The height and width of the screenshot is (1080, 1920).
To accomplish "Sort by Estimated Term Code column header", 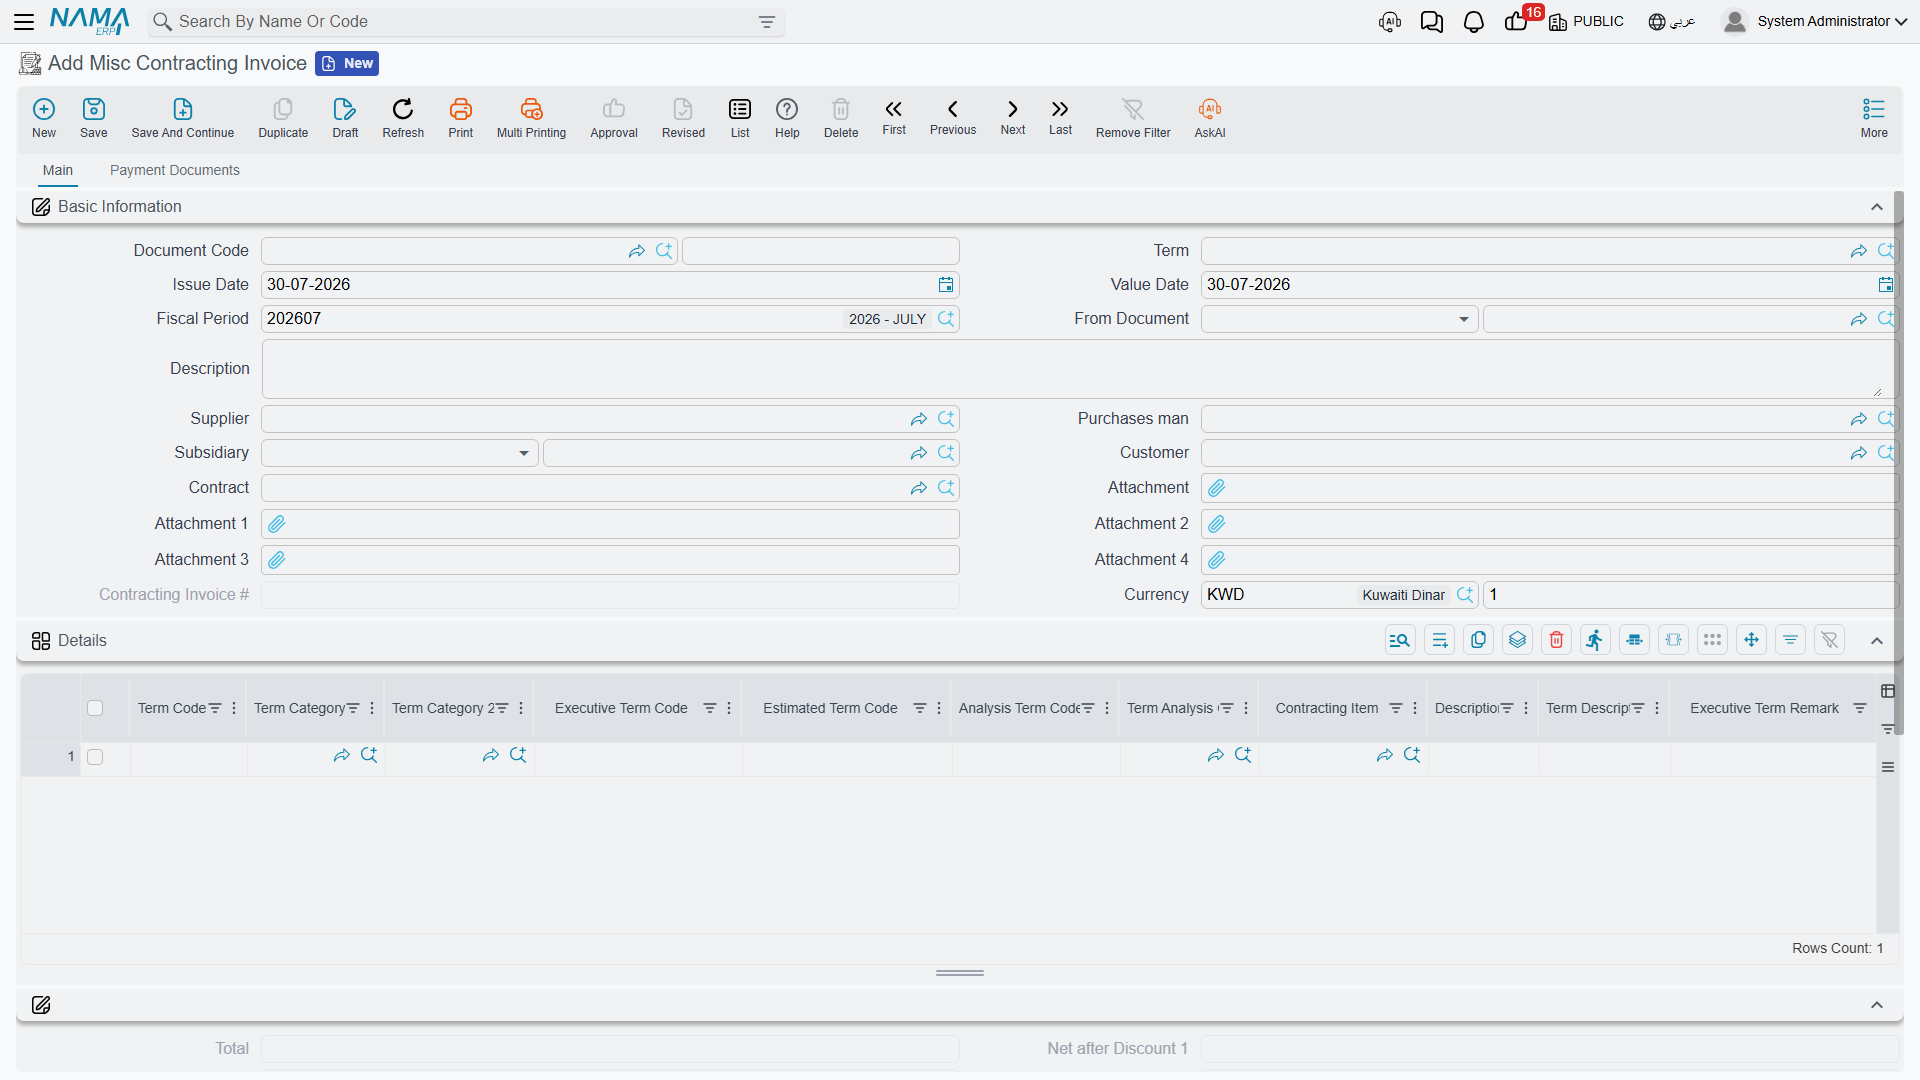I will [x=830, y=708].
